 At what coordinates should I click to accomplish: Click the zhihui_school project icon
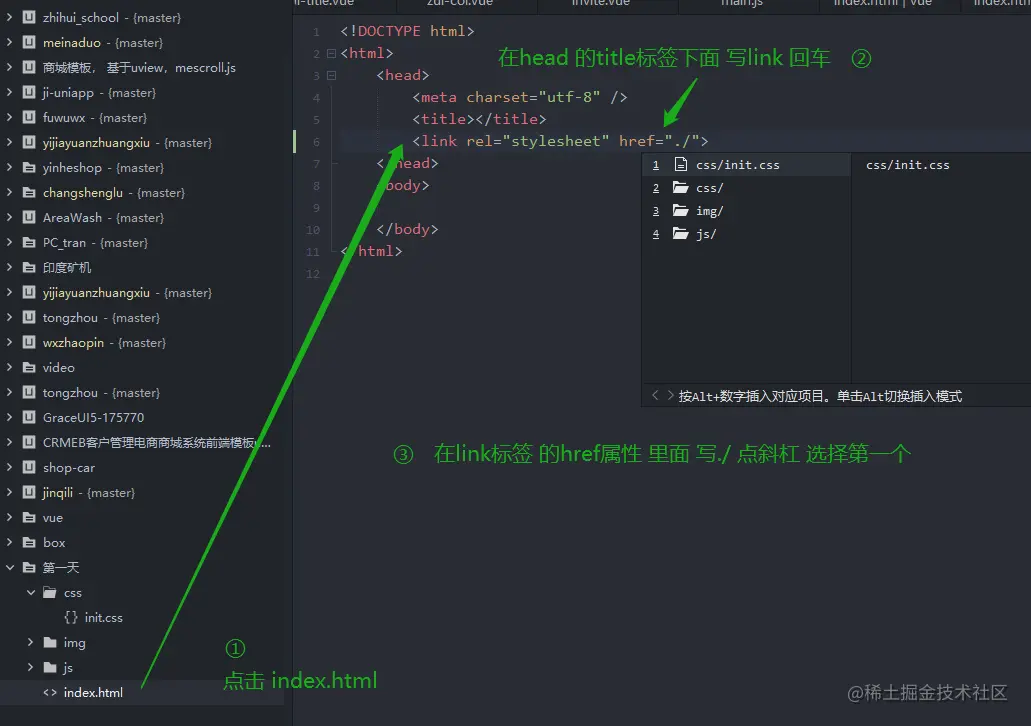(x=29, y=17)
